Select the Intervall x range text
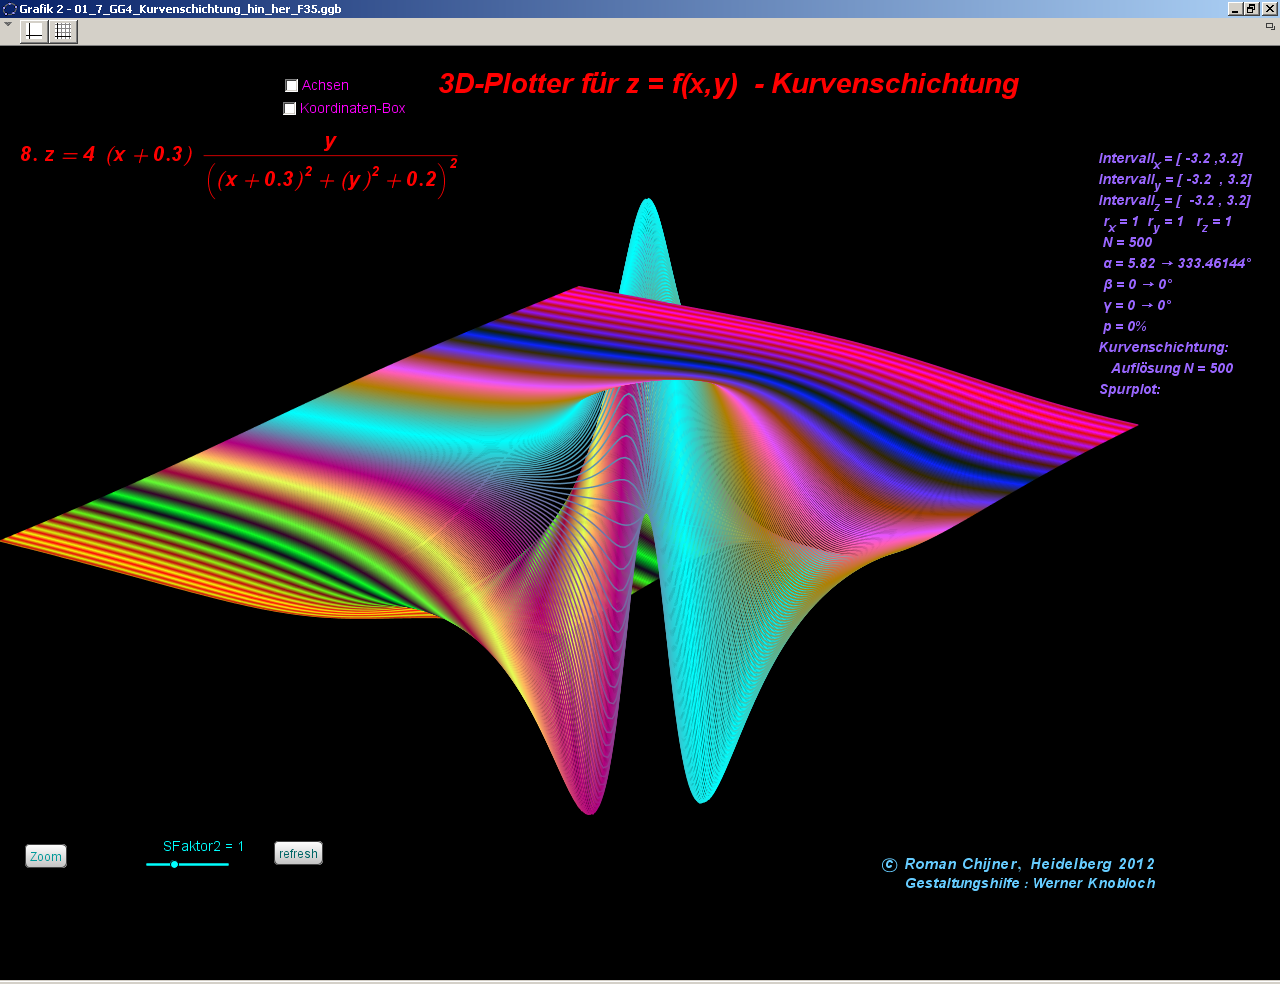The image size is (1280, 984). click(1170, 159)
